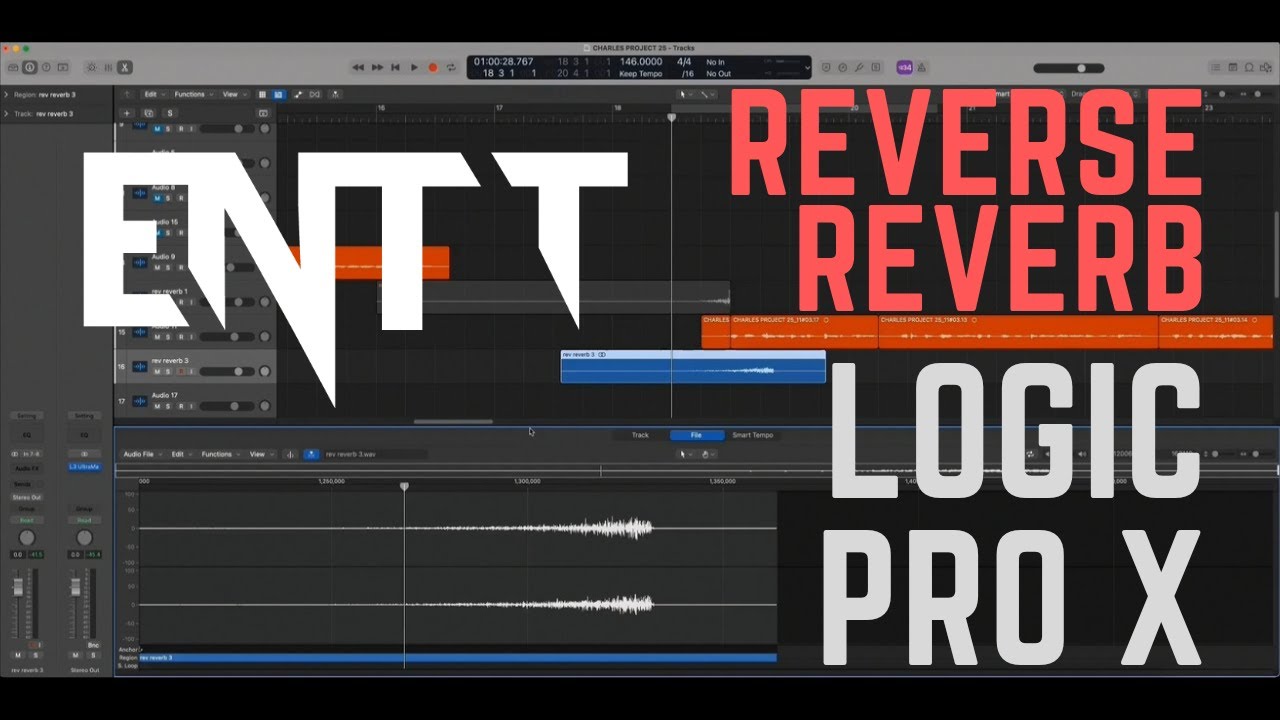Click the rev reverb 3.wav file name field

pyautogui.click(x=375, y=454)
